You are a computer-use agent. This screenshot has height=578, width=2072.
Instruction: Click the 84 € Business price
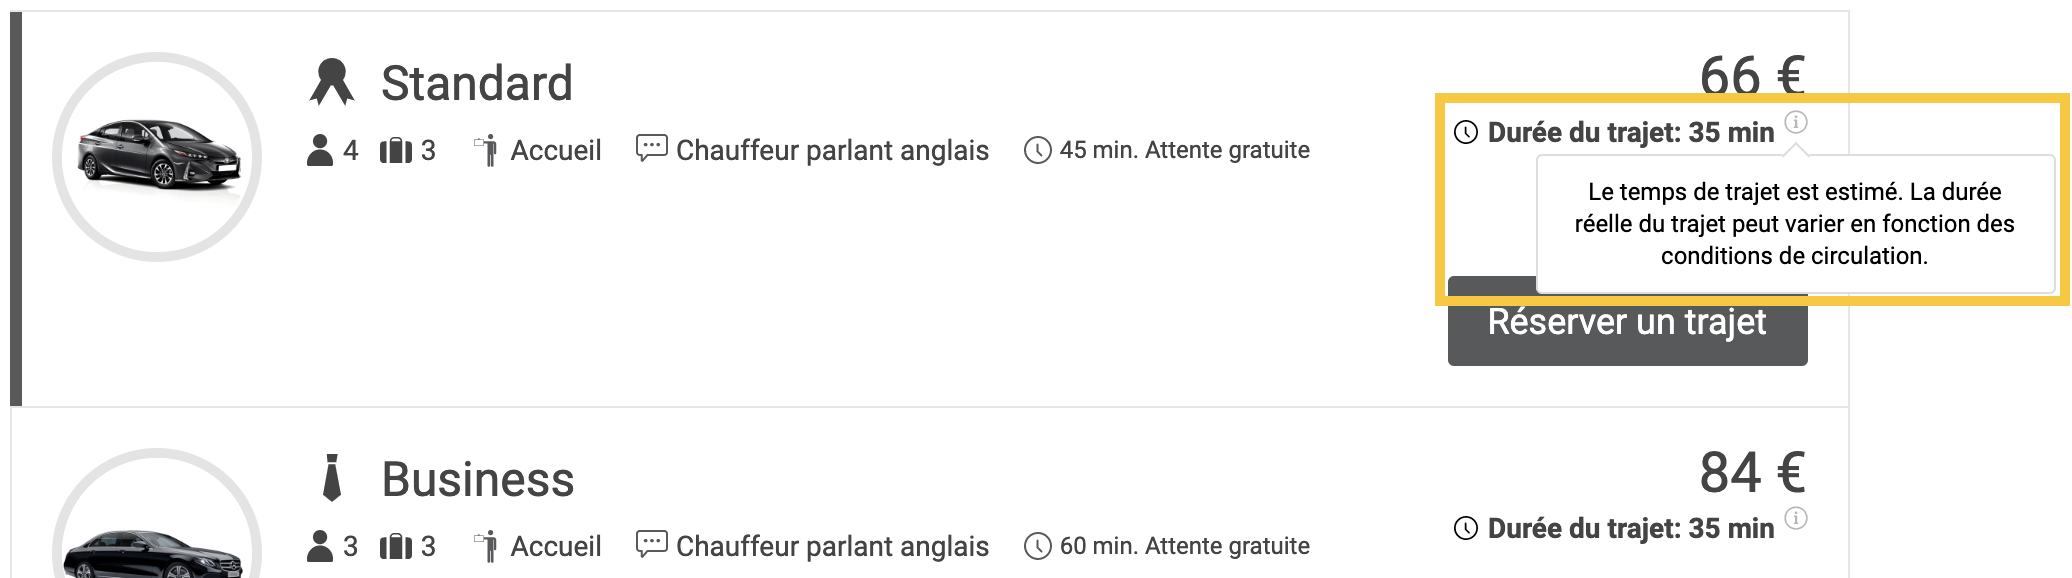[x=1752, y=472]
